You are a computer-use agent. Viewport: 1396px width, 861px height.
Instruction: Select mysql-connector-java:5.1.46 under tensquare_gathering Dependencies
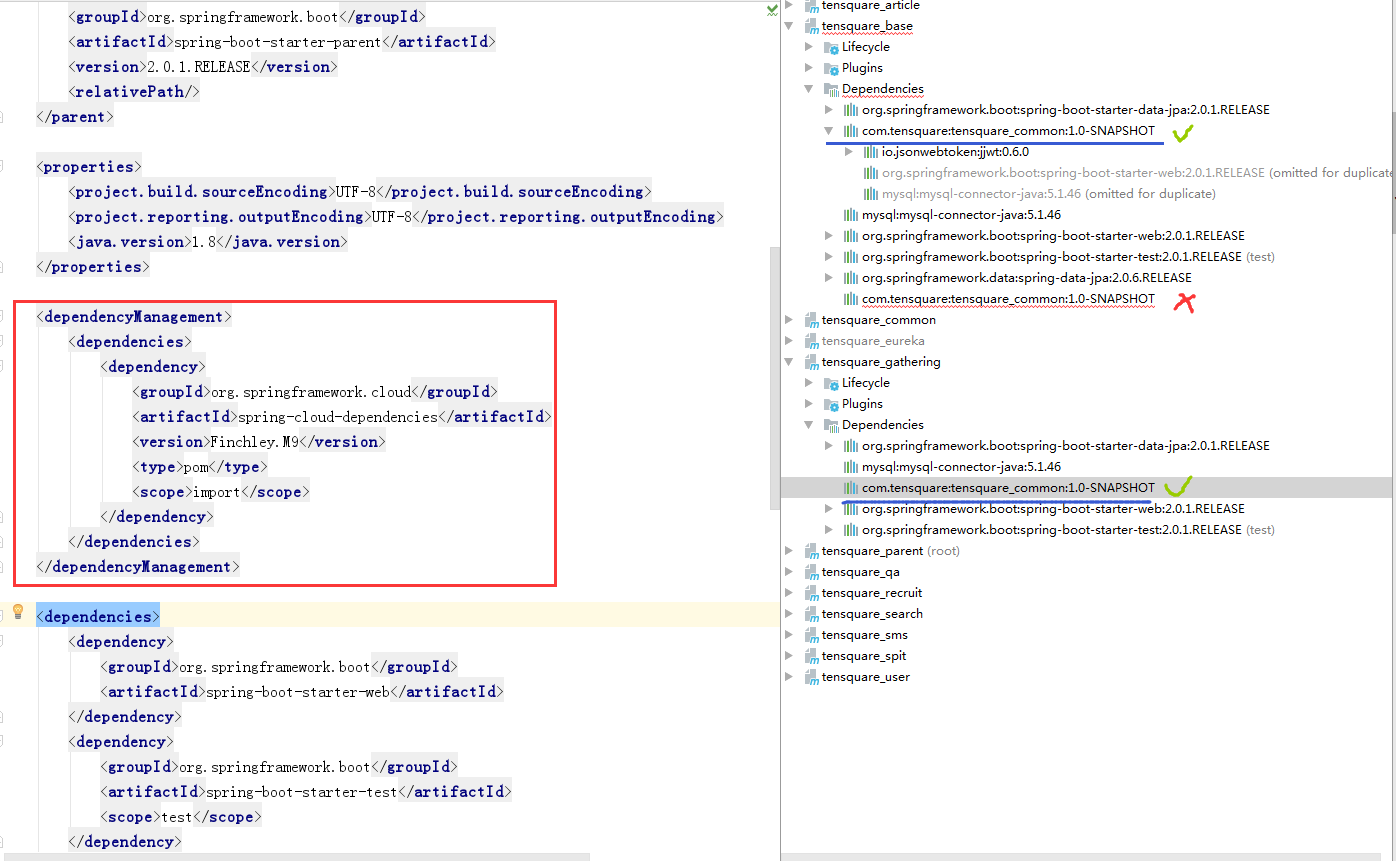1088,467
